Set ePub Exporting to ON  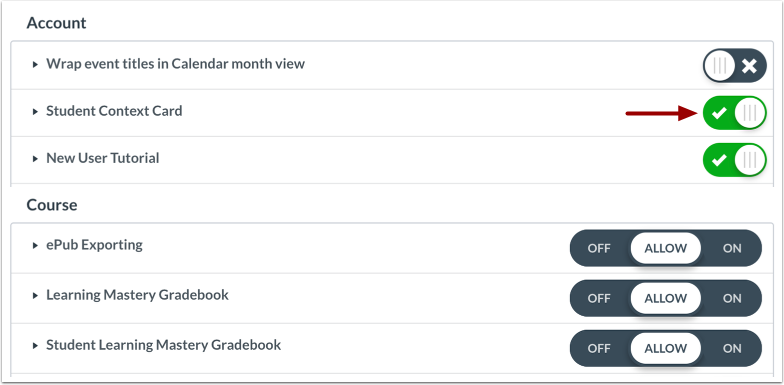click(x=732, y=248)
